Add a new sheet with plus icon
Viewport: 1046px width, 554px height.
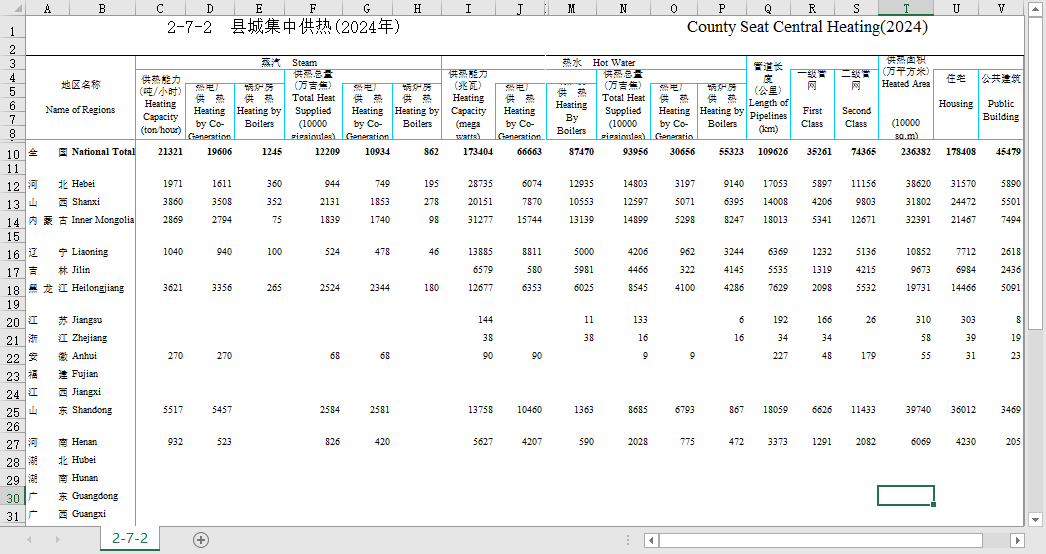pyautogui.click(x=201, y=539)
